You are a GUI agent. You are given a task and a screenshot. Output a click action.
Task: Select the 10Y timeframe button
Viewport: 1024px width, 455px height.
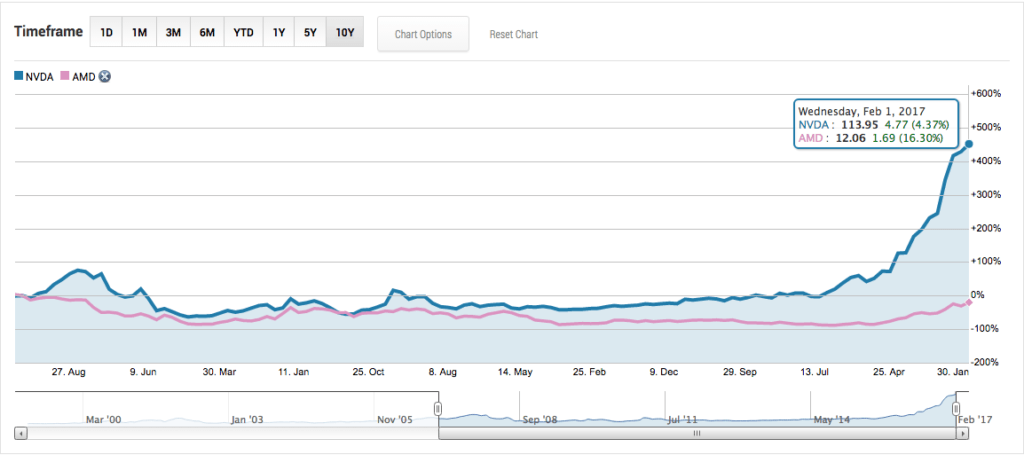coord(345,33)
